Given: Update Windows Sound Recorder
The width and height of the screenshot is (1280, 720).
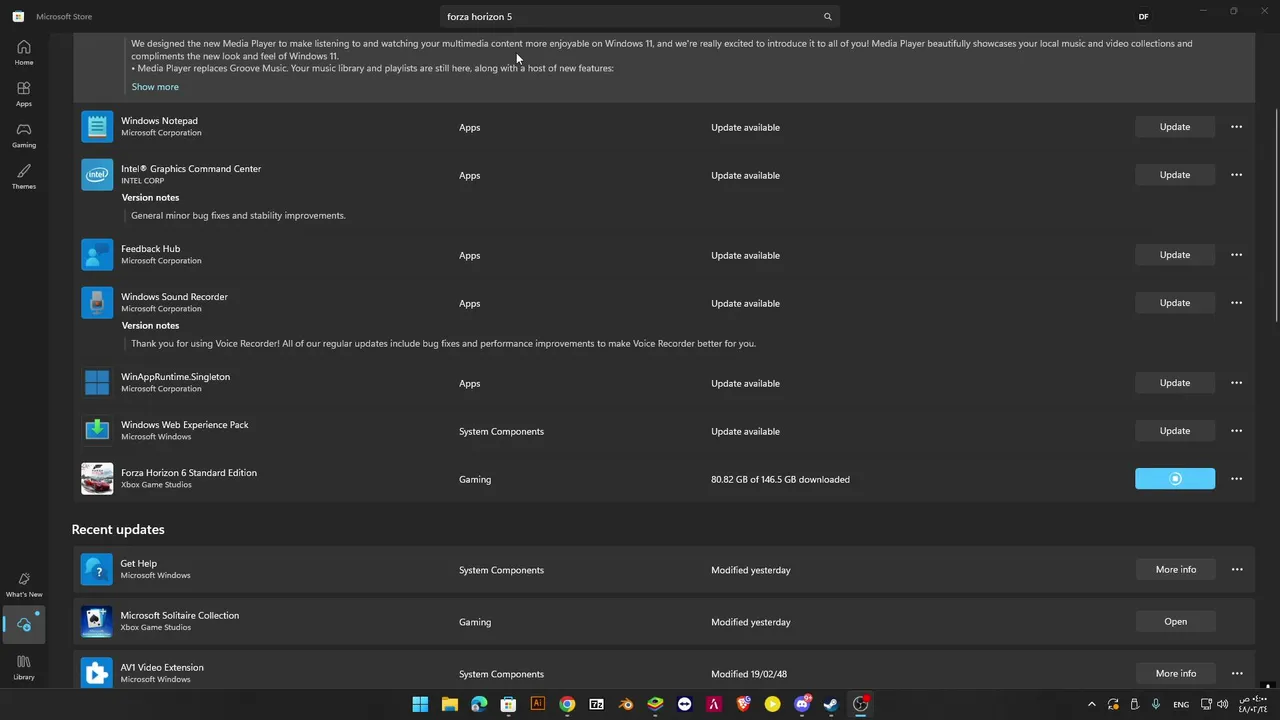Looking at the screenshot, I should point(1175,303).
